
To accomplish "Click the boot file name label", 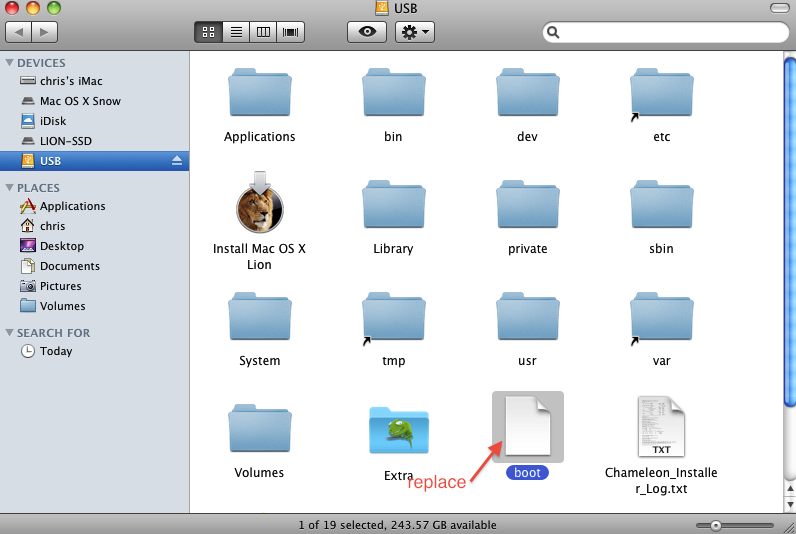I will [527, 473].
